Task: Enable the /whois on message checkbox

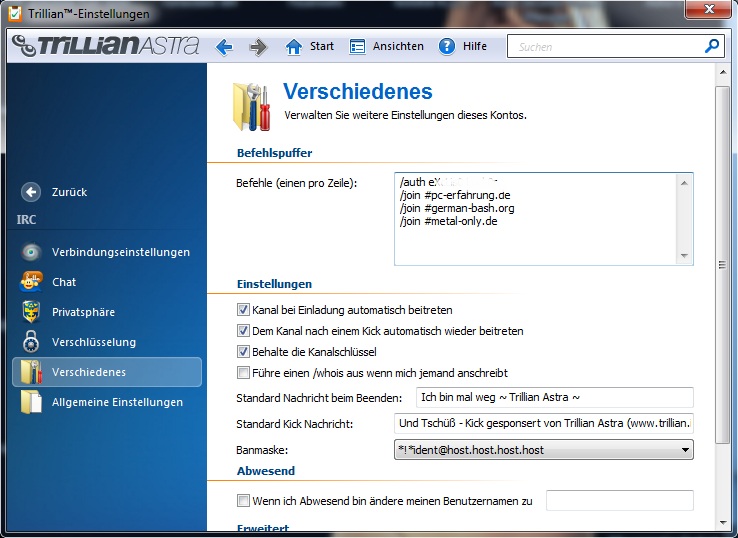Action: 243,373
